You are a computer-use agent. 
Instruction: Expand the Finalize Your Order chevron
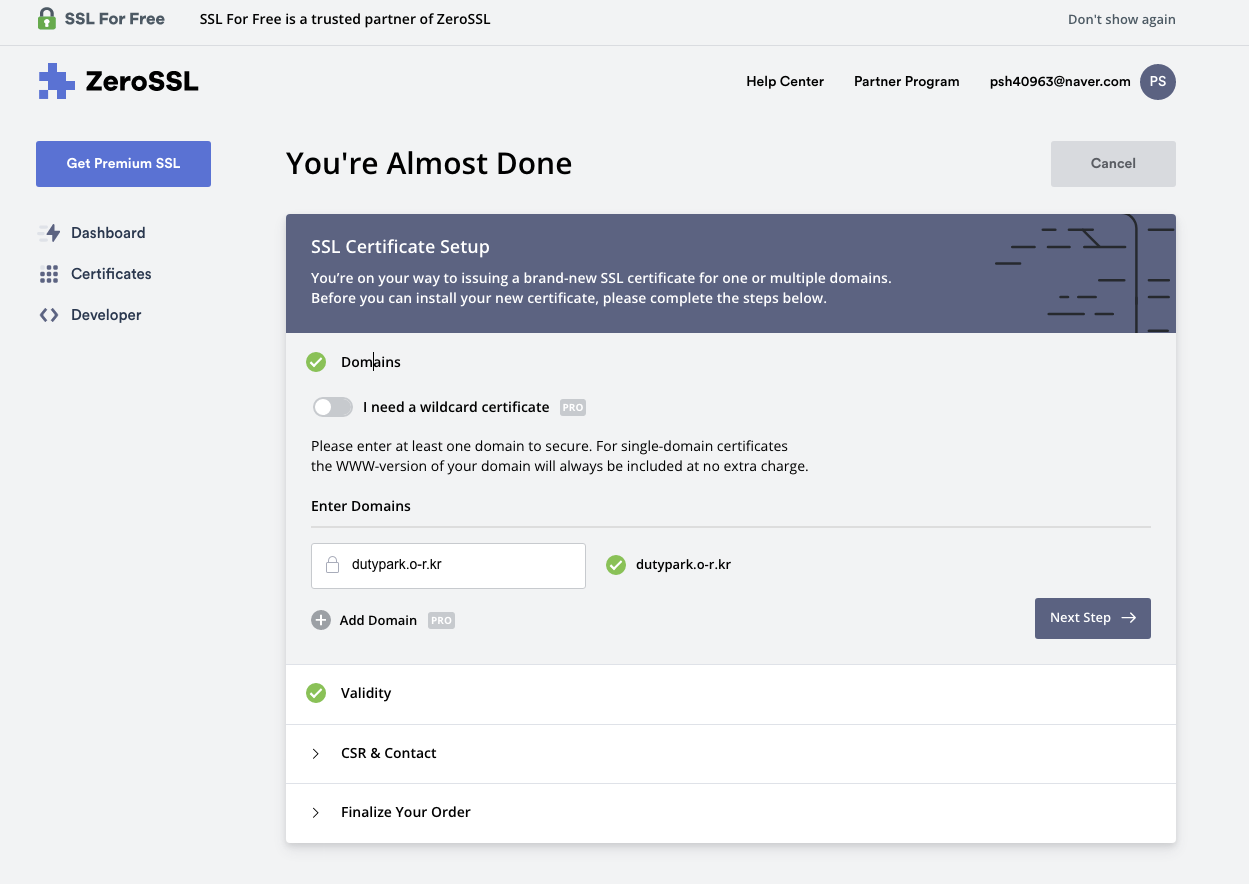pyautogui.click(x=316, y=812)
